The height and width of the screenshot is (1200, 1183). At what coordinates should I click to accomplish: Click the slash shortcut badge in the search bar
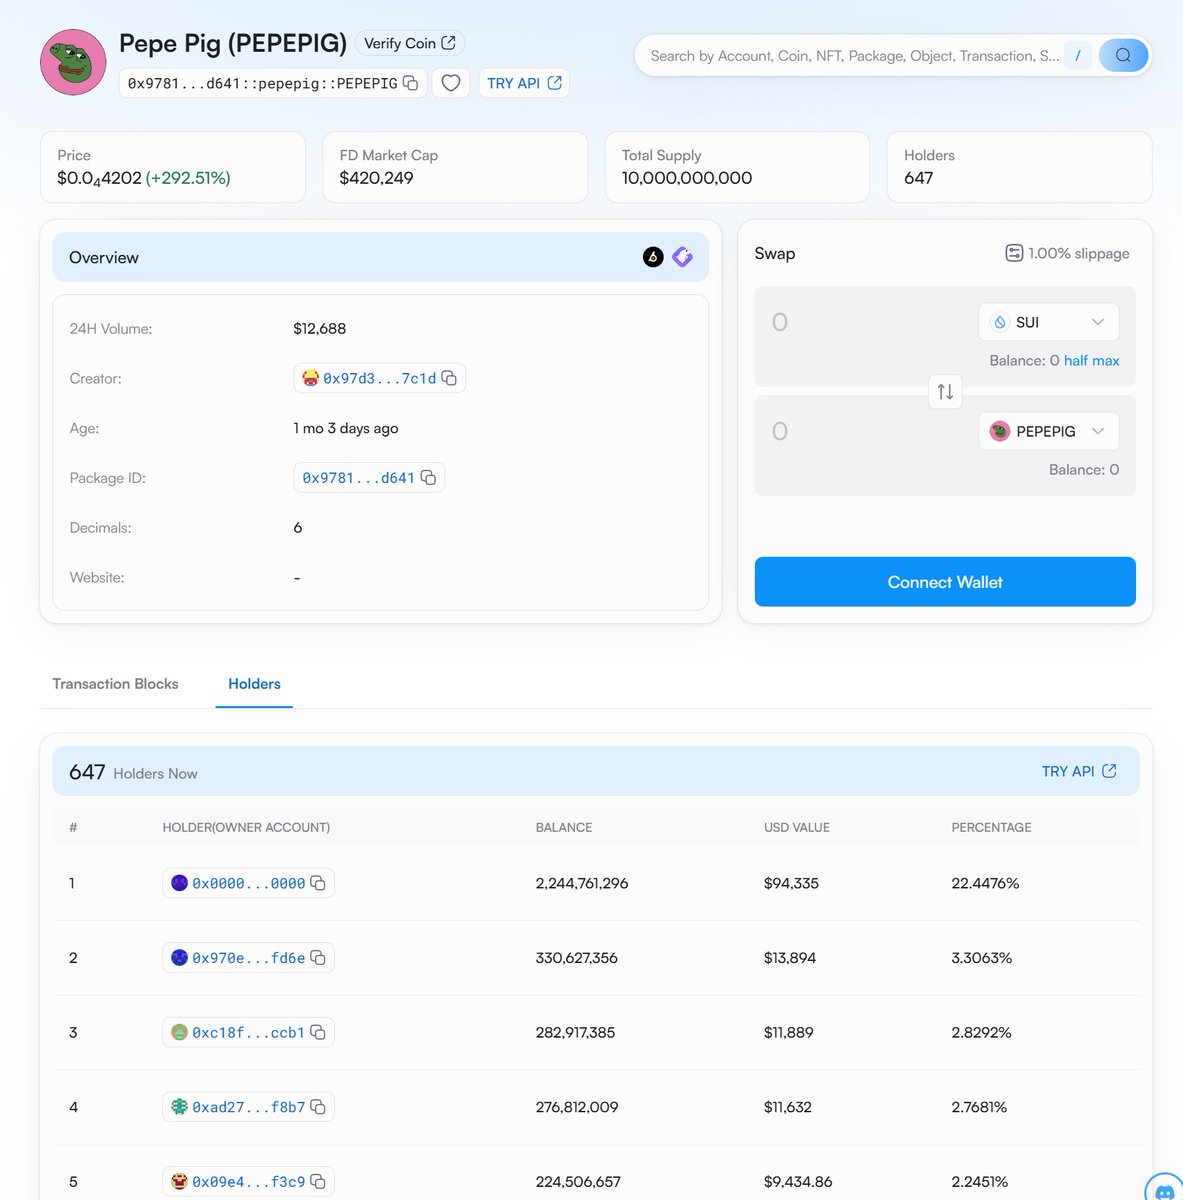click(x=1077, y=56)
